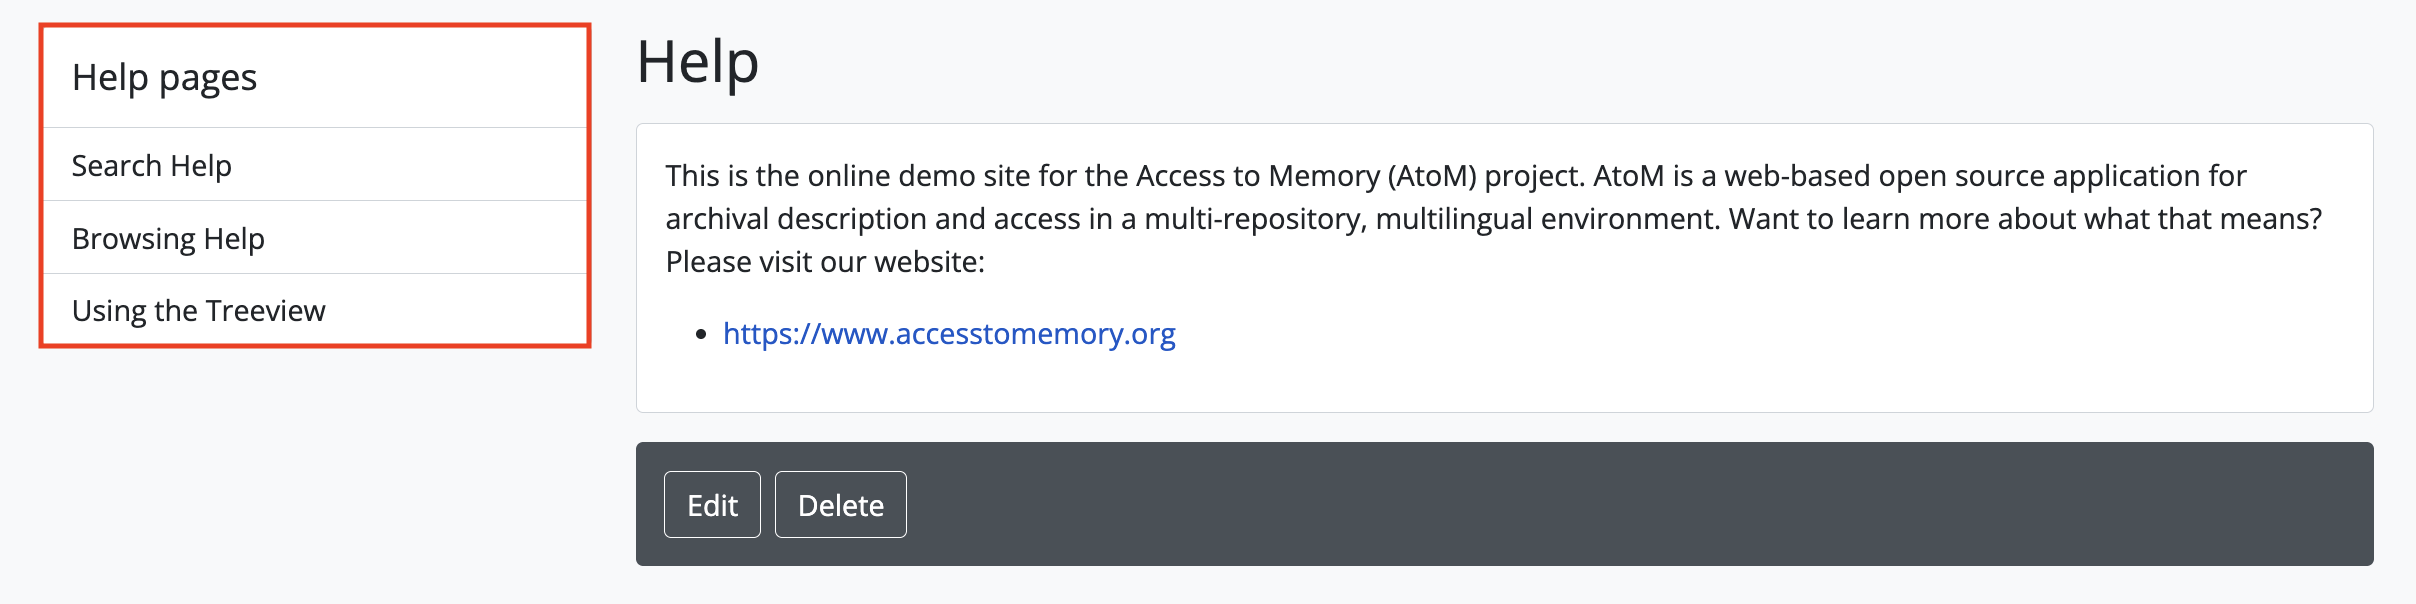Go to Using the Treeview page
2416x604 pixels.
(198, 311)
